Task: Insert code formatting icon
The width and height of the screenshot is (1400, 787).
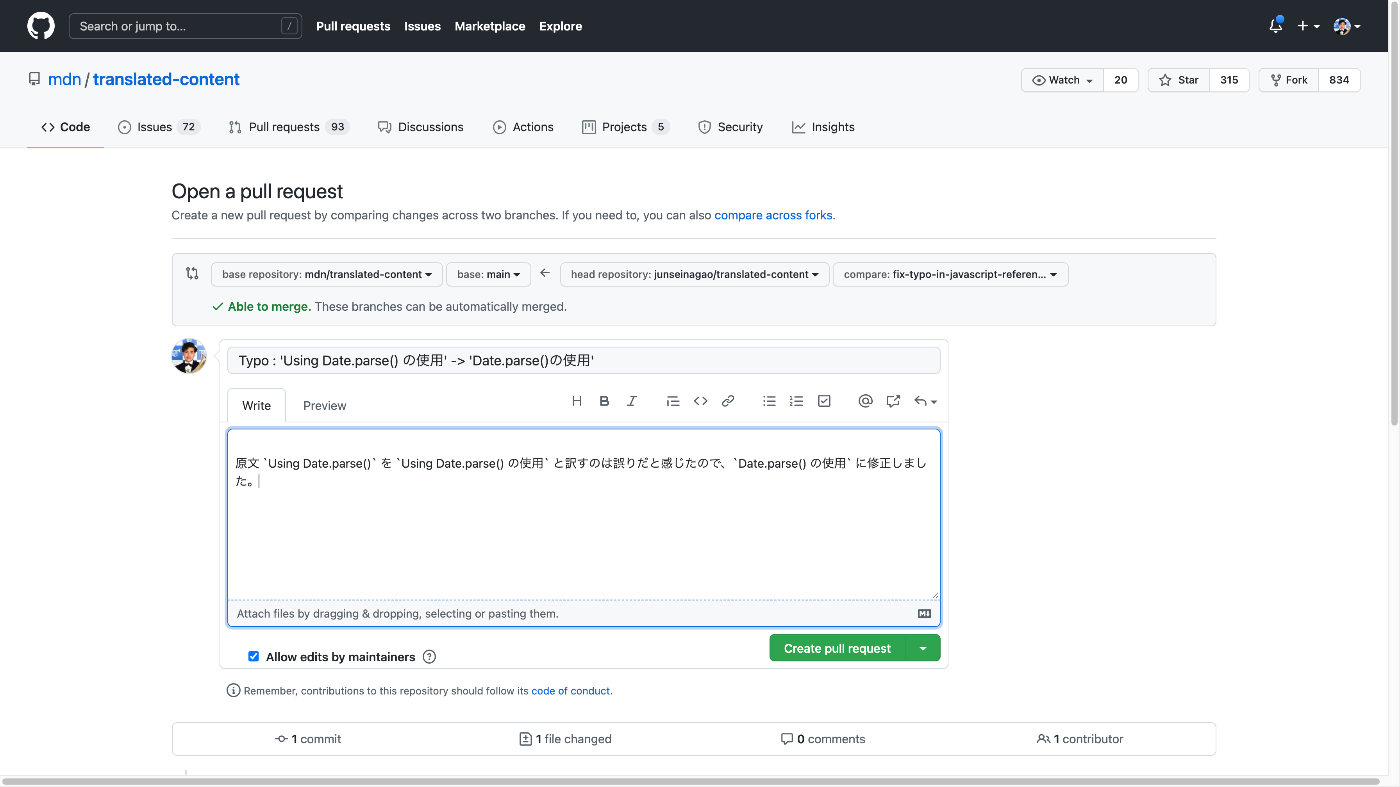Action: [x=701, y=401]
